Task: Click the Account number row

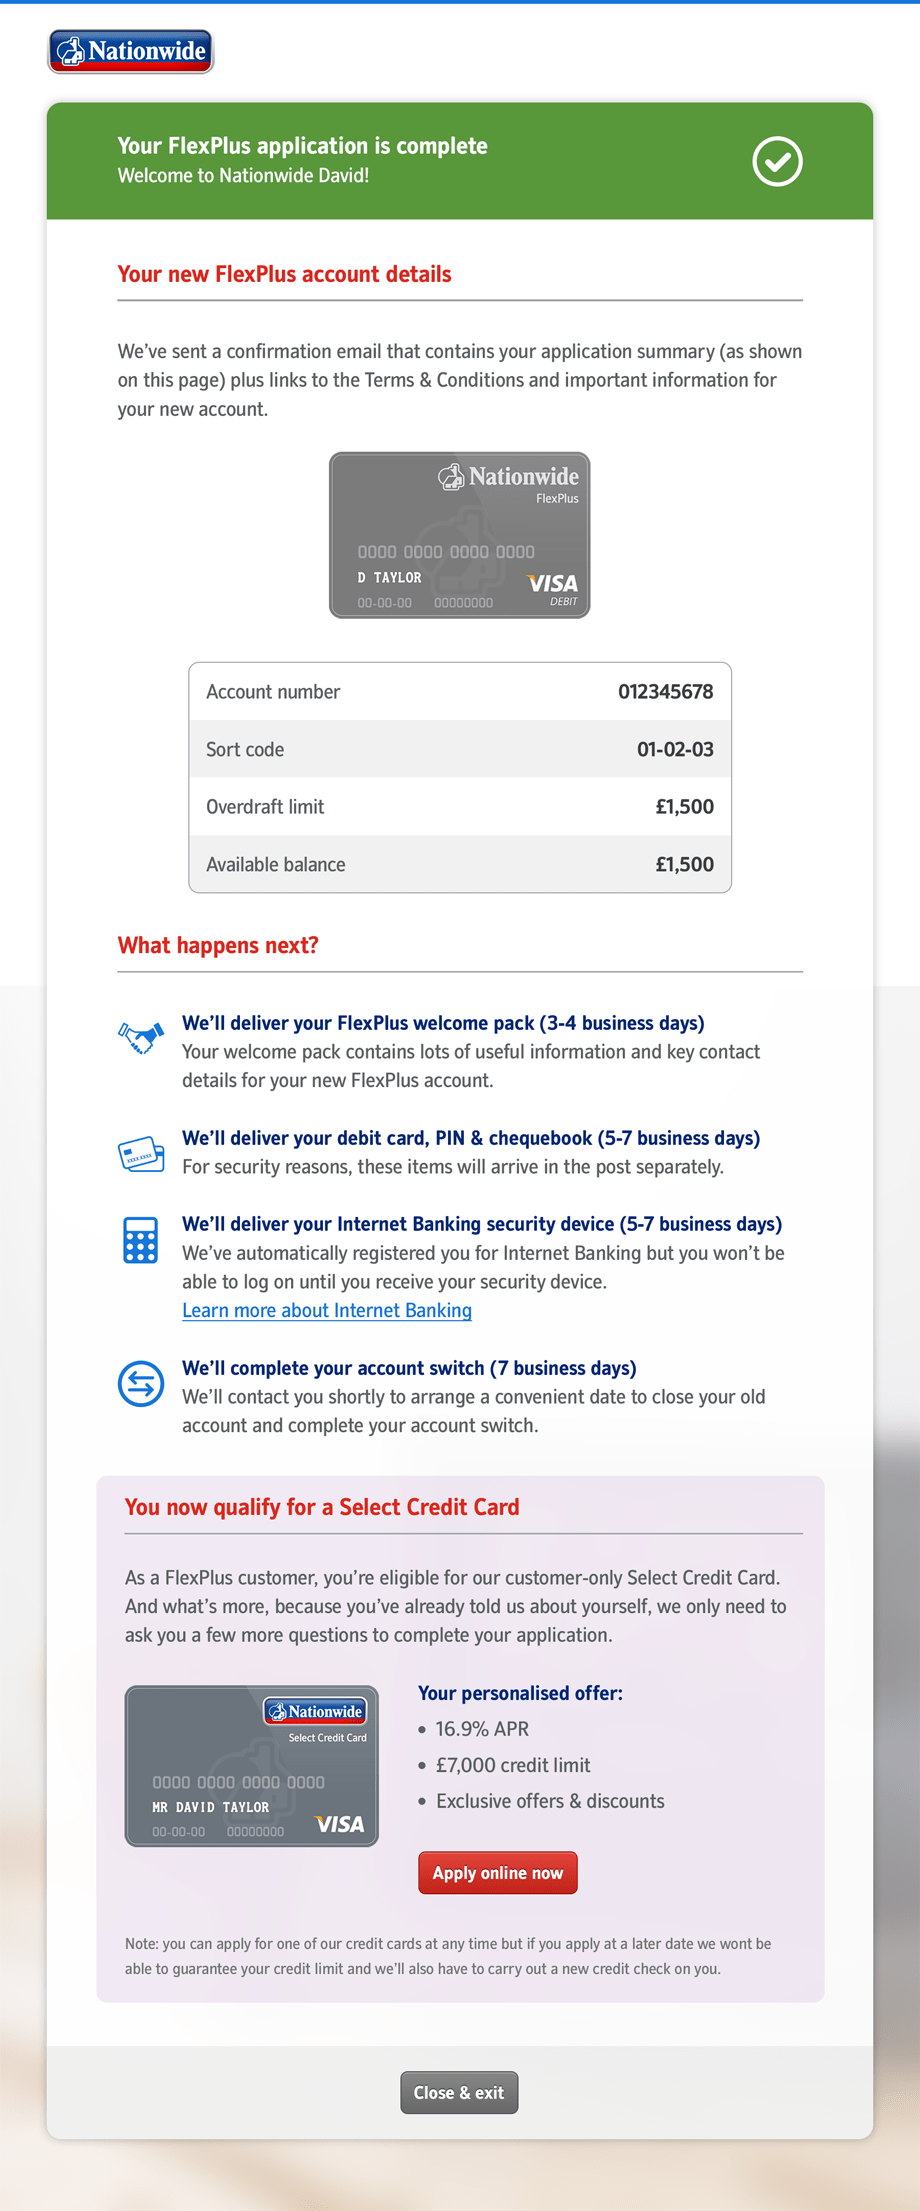Action: pos(460,692)
